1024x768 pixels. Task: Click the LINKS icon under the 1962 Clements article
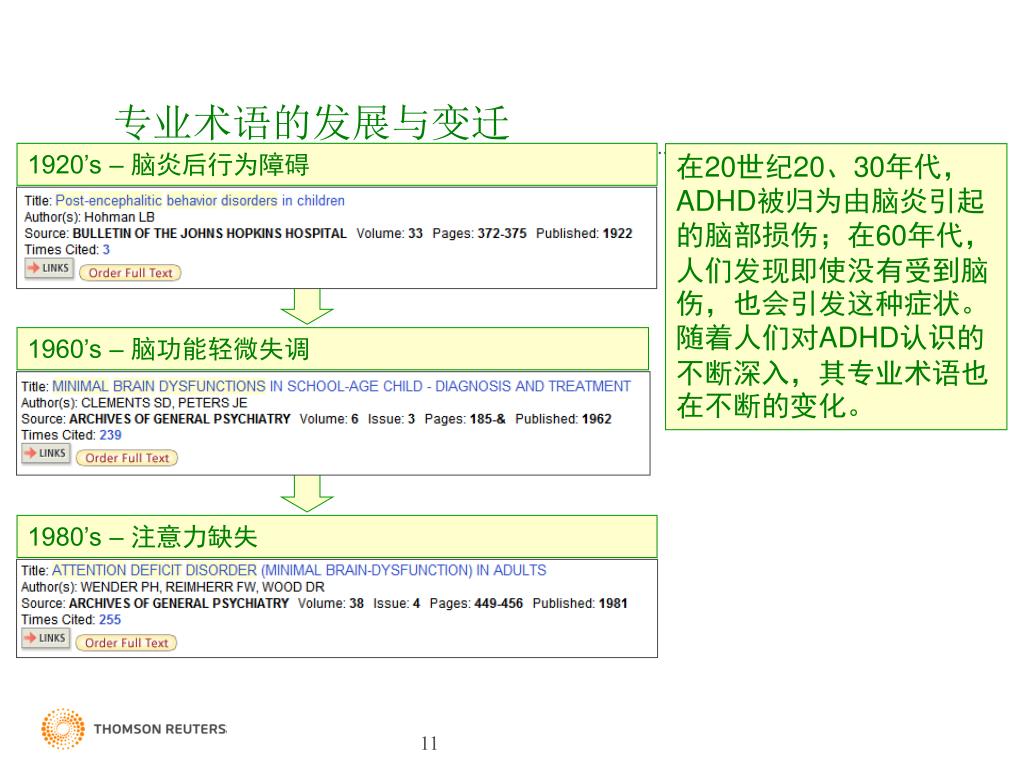point(46,454)
